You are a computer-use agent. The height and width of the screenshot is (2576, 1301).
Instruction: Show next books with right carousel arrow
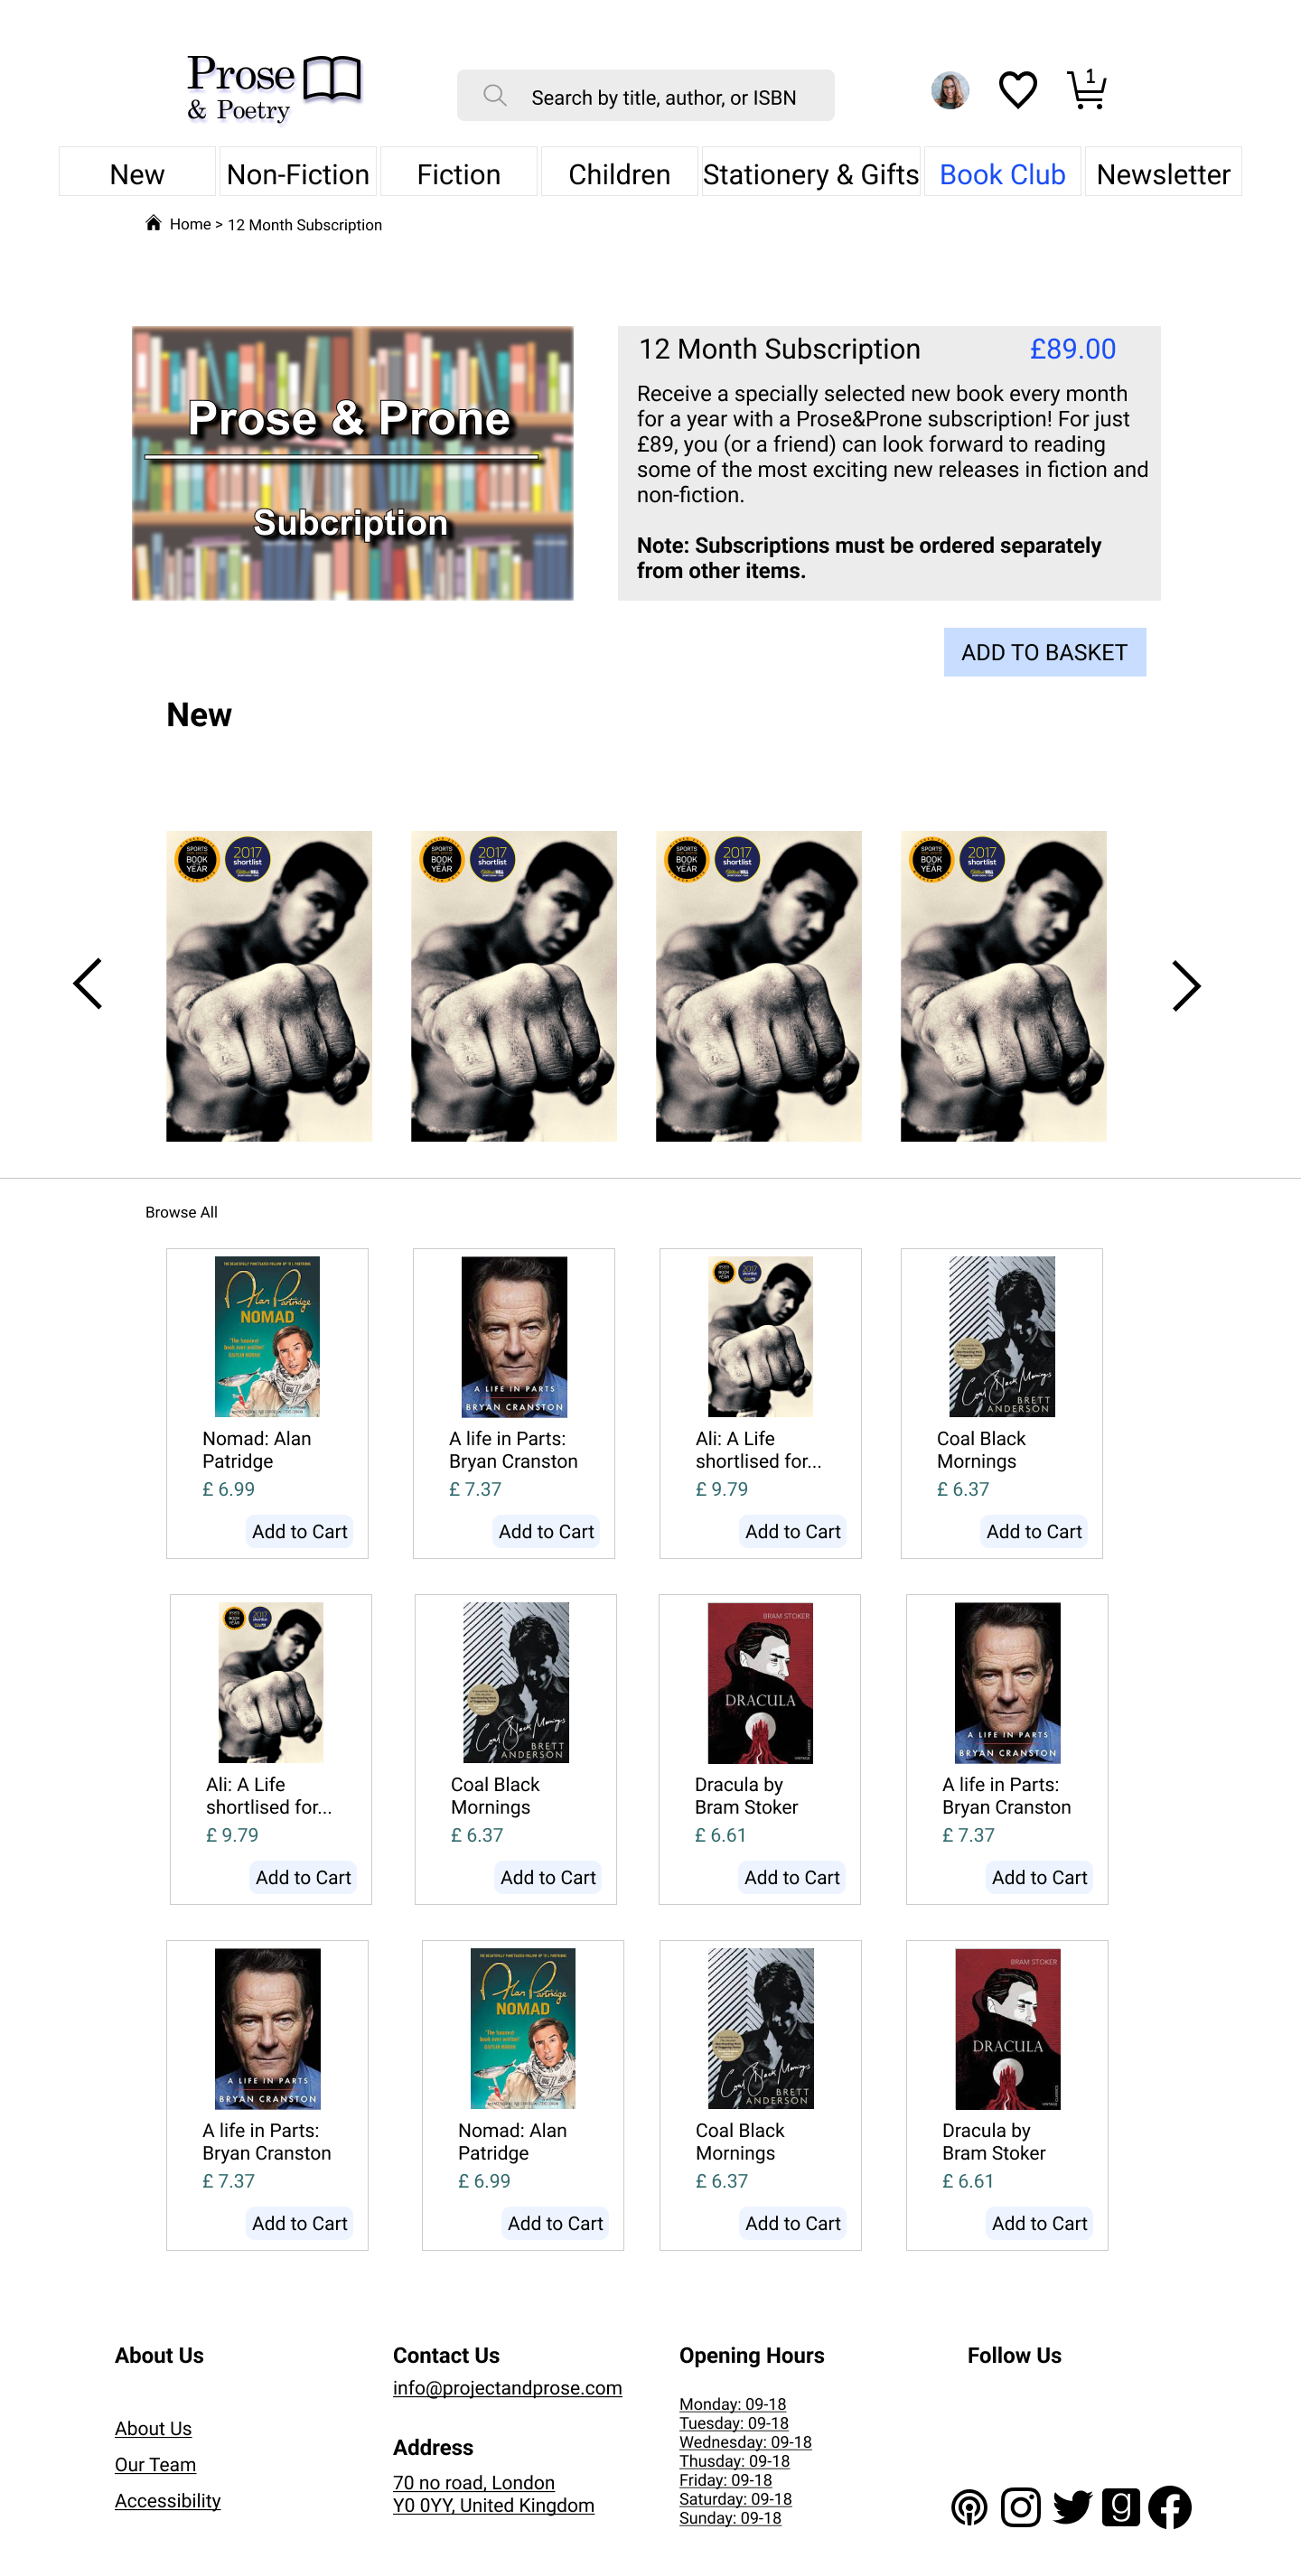(x=1186, y=986)
